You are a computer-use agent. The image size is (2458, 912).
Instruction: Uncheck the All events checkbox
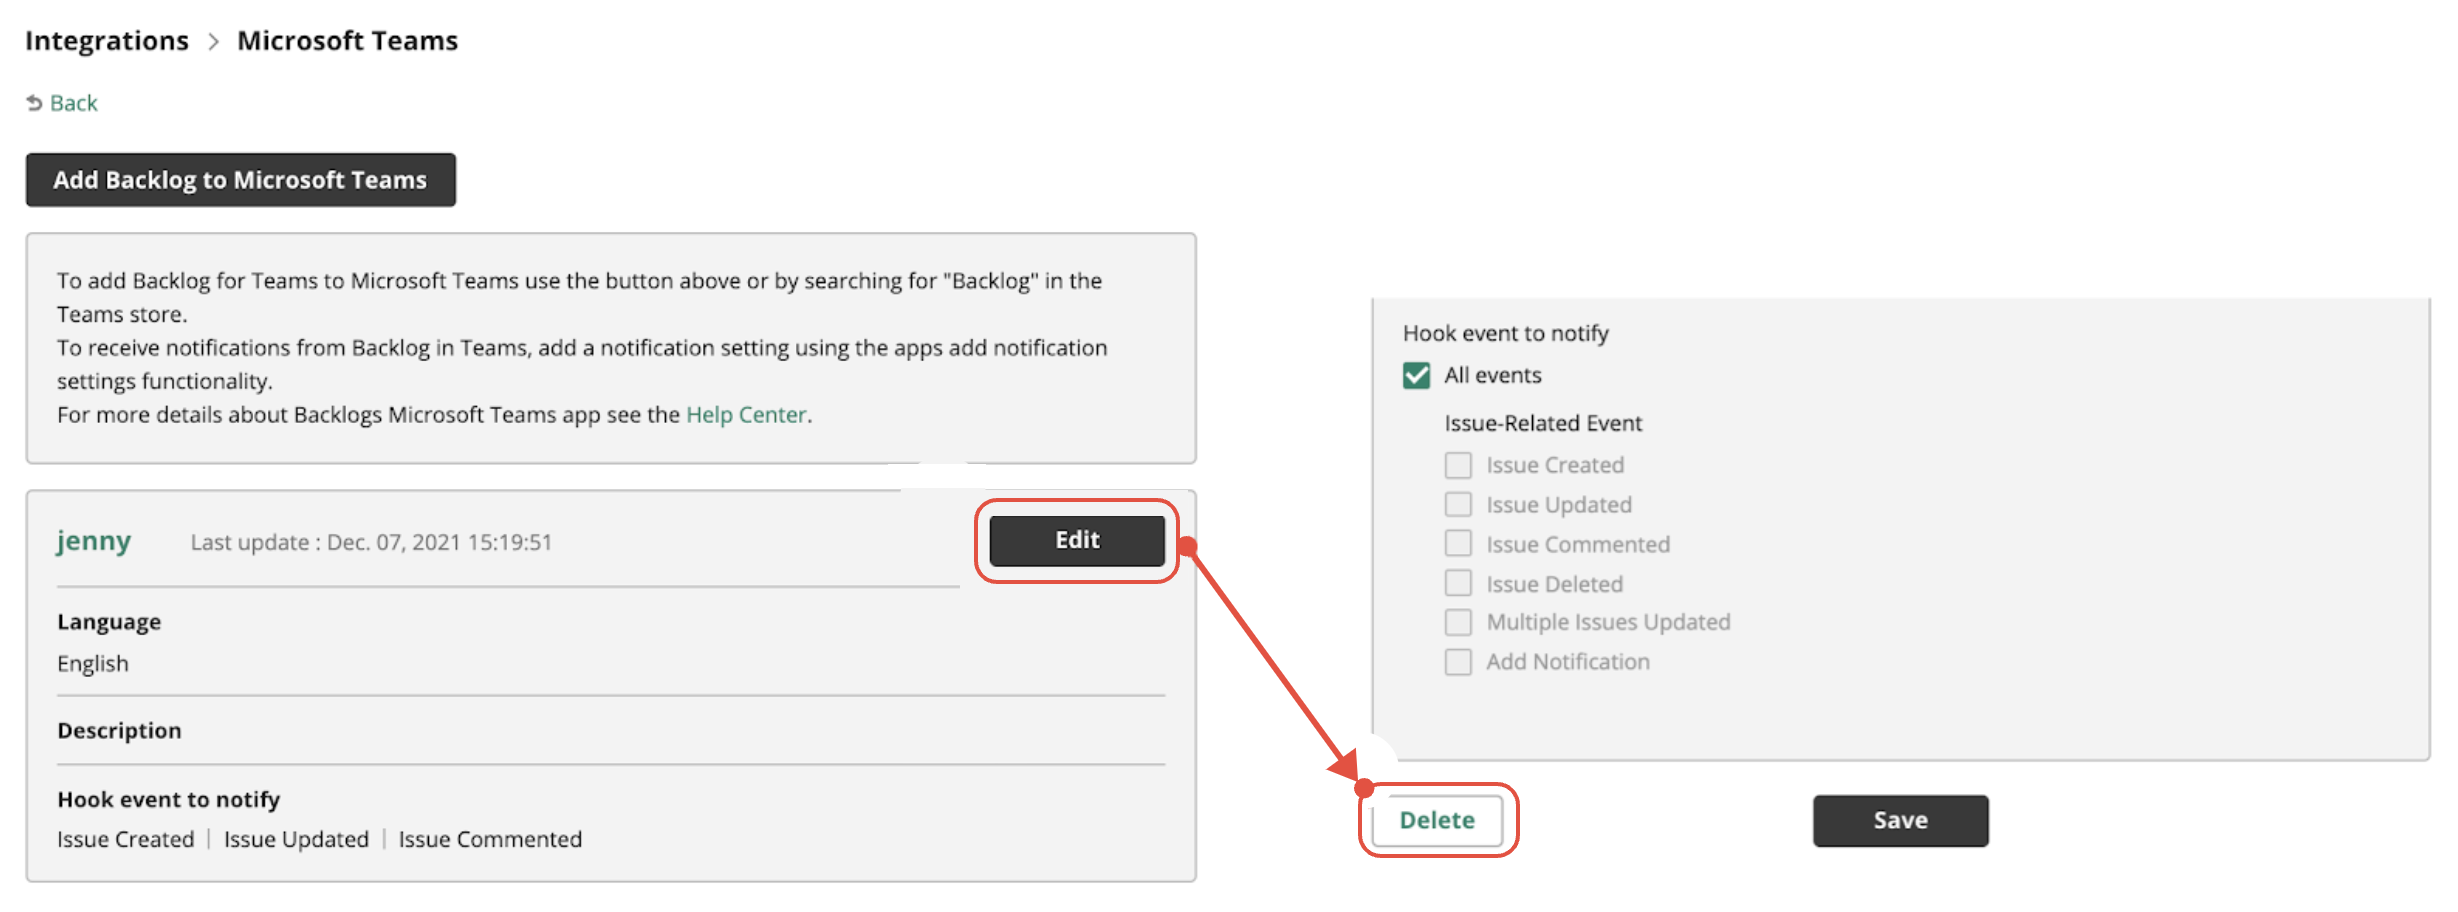click(1416, 376)
